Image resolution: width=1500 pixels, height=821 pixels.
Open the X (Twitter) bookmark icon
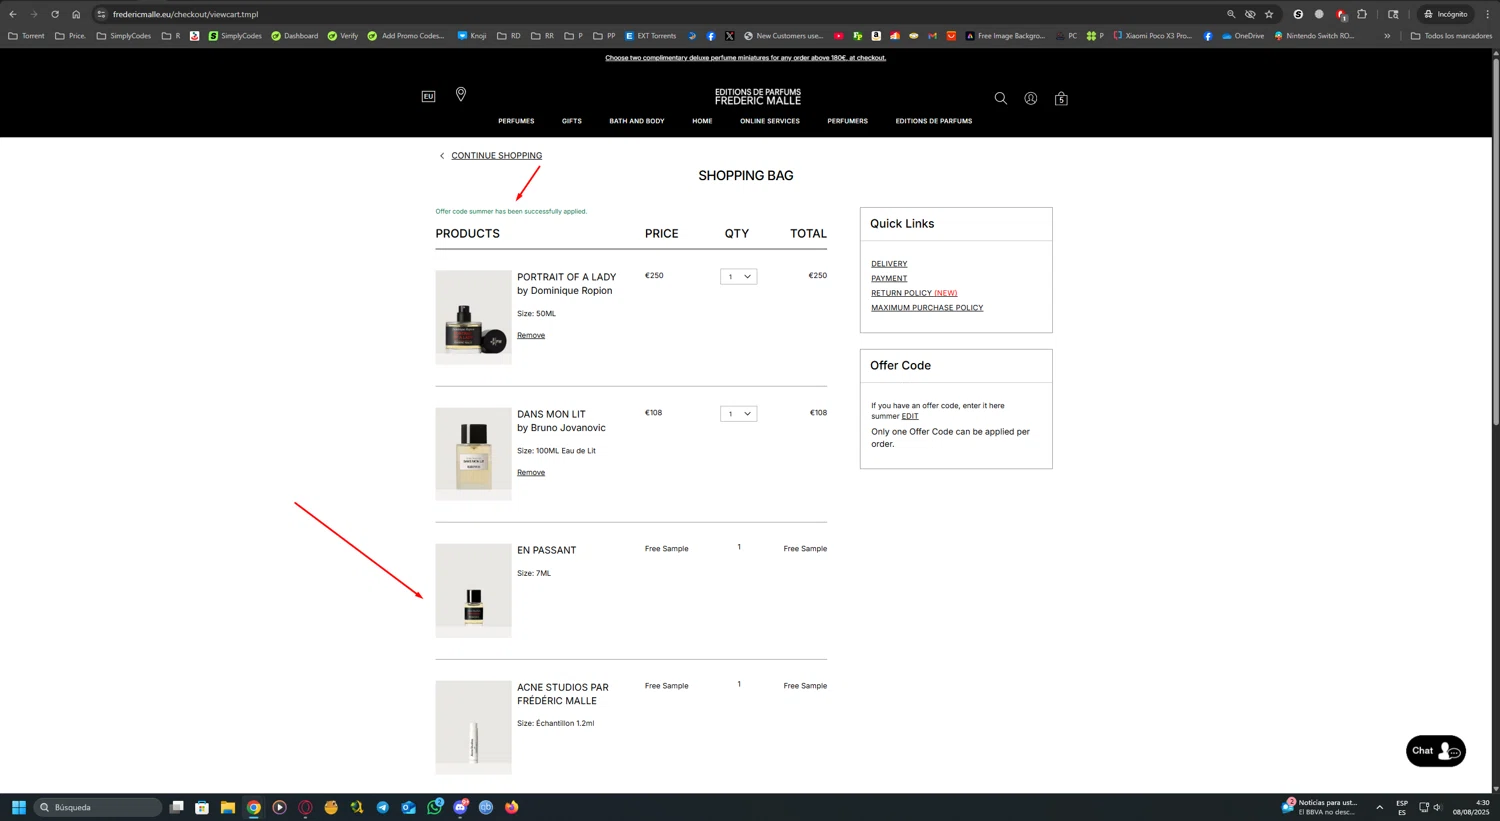(x=729, y=36)
